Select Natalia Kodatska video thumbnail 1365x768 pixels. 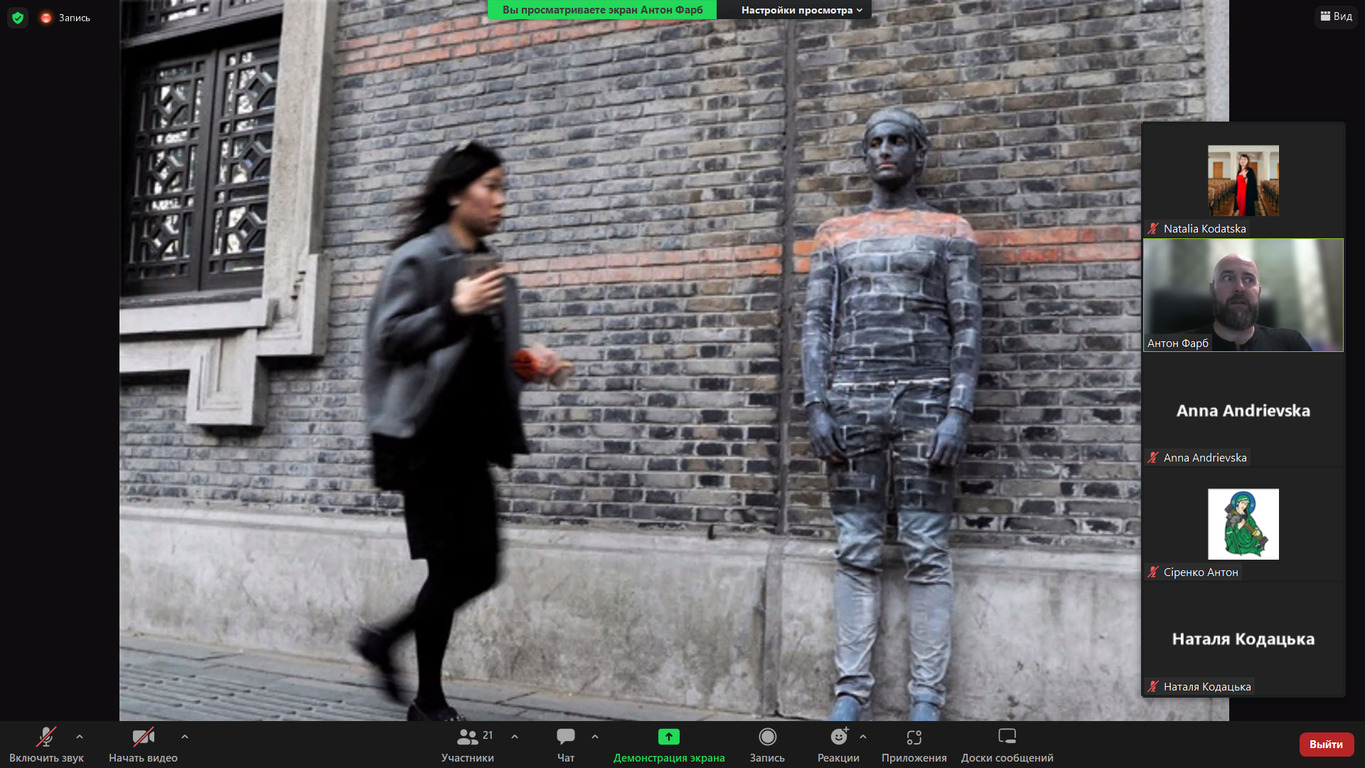pyautogui.click(x=1243, y=181)
